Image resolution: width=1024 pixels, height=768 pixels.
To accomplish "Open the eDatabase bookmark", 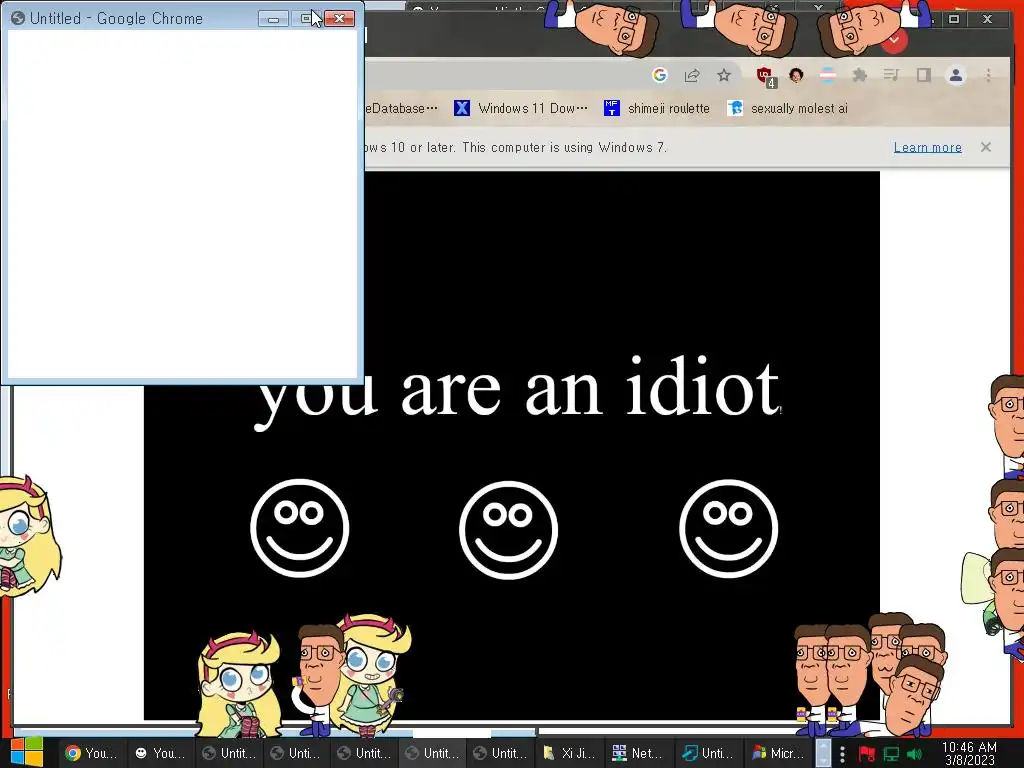I will [401, 108].
